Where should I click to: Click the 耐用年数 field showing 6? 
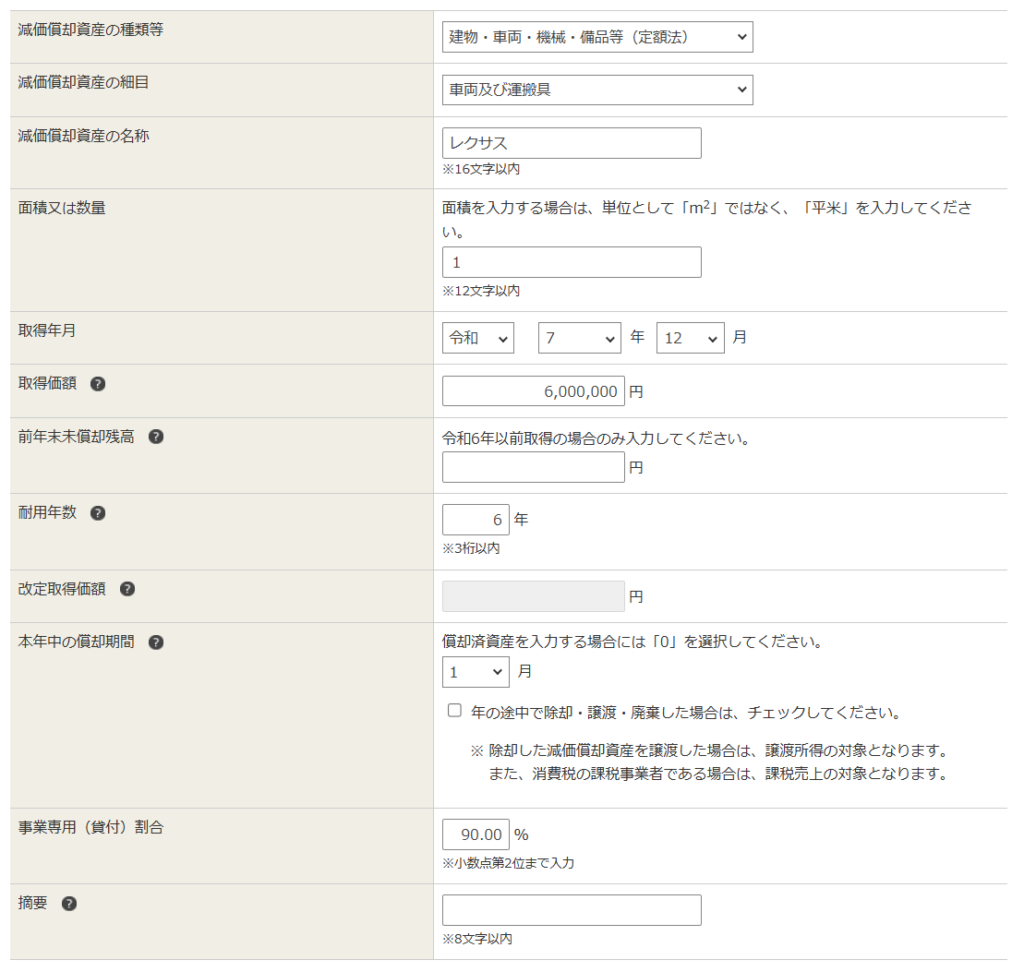click(475, 520)
